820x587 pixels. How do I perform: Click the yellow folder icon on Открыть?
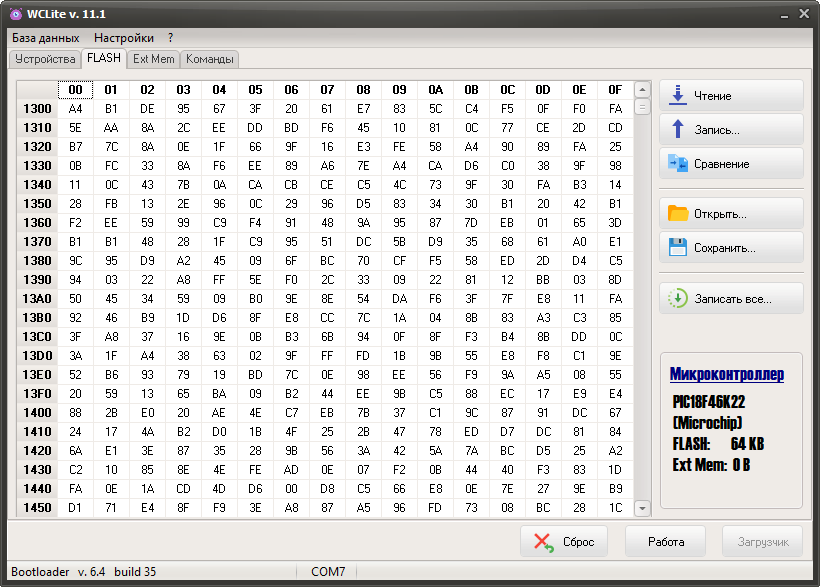point(677,214)
